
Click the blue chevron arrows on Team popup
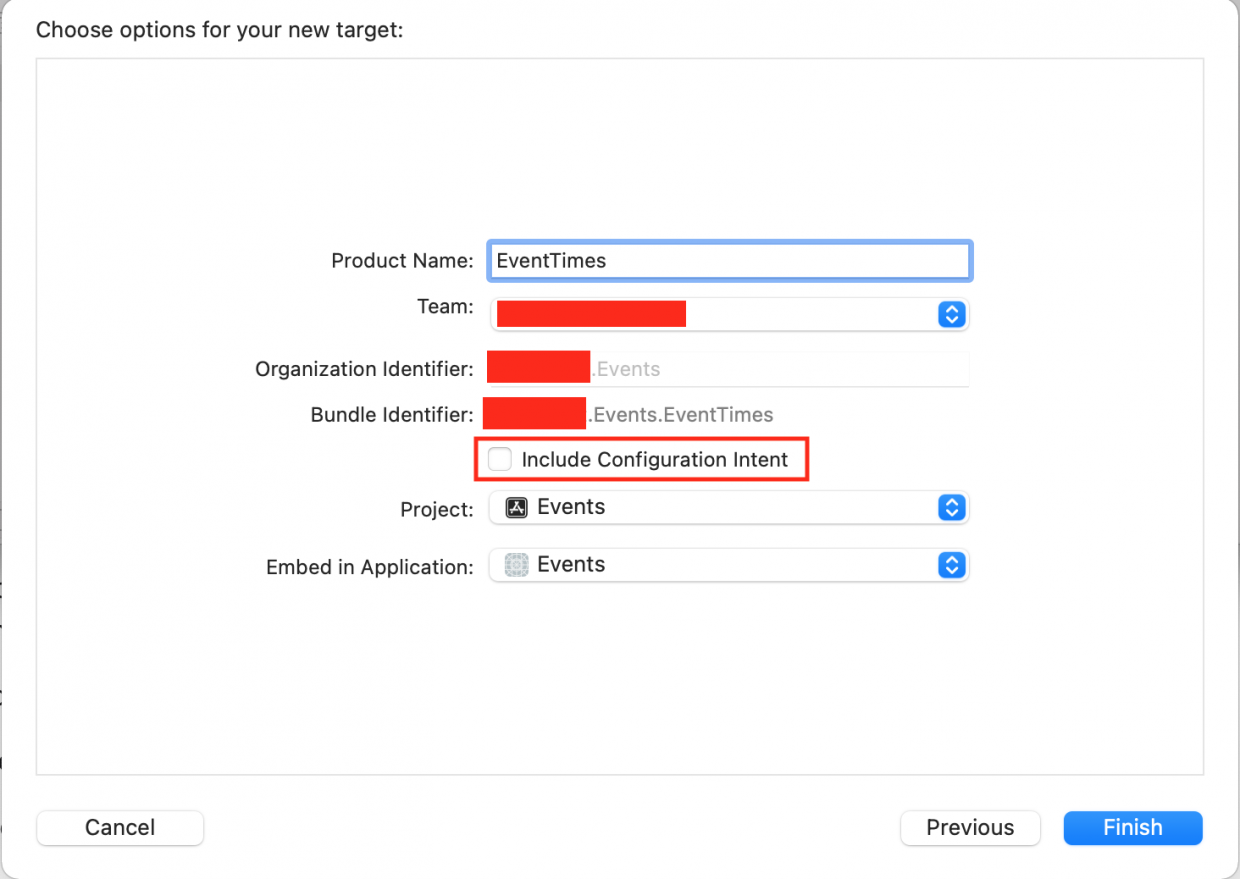pyautogui.click(x=951, y=314)
